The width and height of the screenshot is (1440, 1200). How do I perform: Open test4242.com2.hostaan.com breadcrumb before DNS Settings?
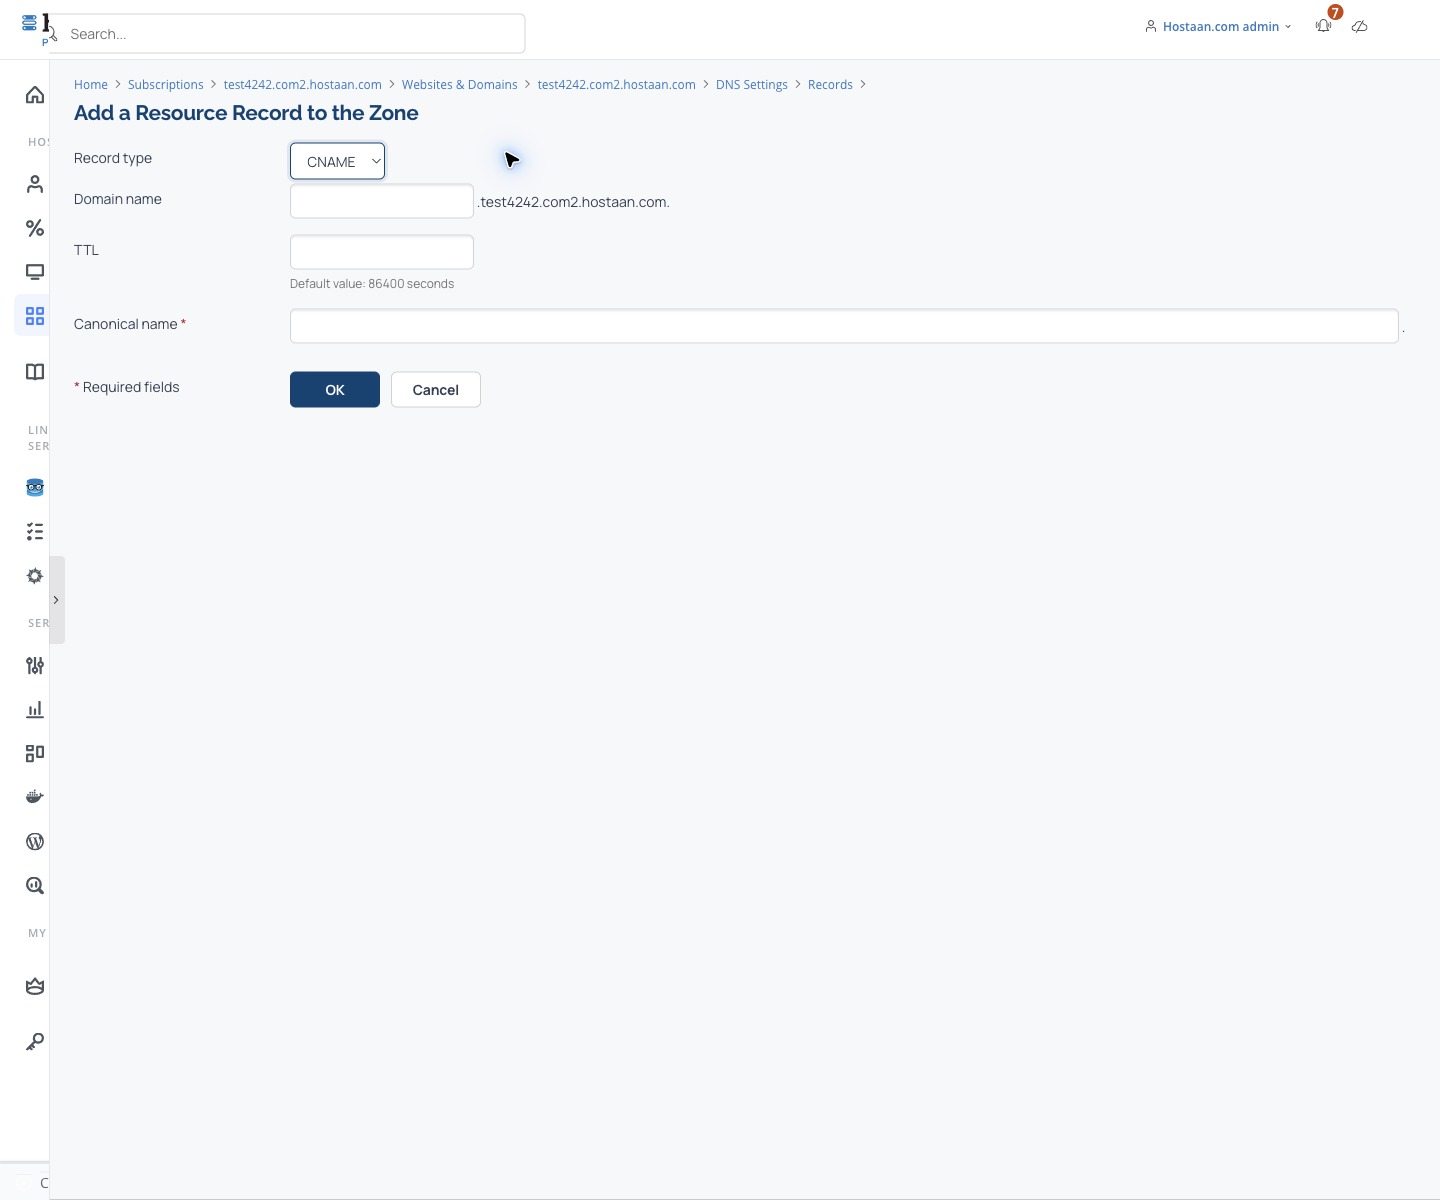coord(617,85)
